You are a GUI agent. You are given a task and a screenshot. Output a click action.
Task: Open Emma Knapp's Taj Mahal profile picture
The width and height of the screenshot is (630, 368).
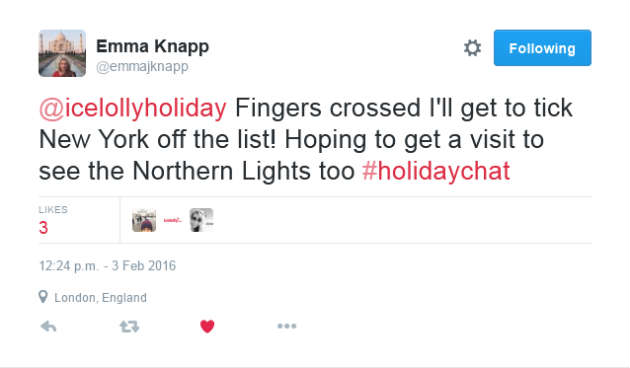point(62,53)
